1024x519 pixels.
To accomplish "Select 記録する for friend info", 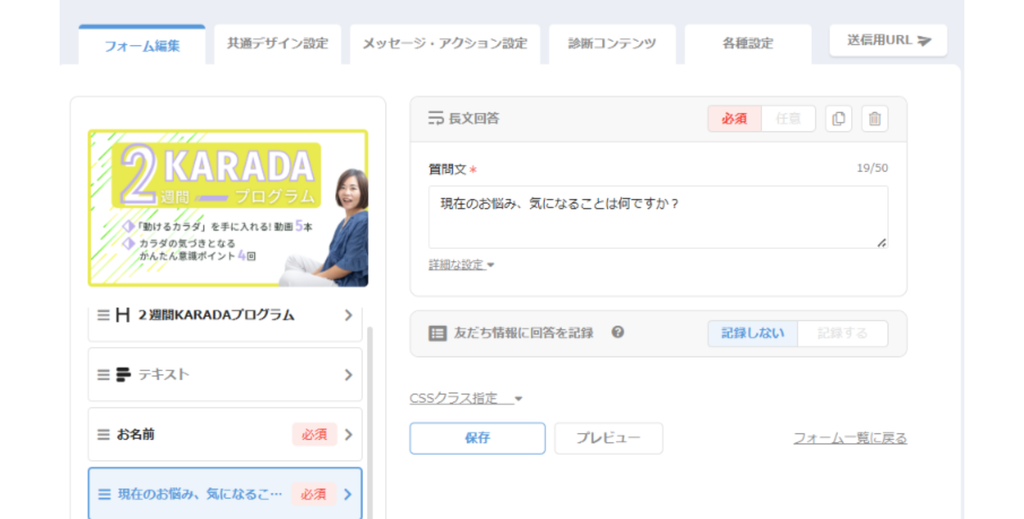I will tap(842, 334).
